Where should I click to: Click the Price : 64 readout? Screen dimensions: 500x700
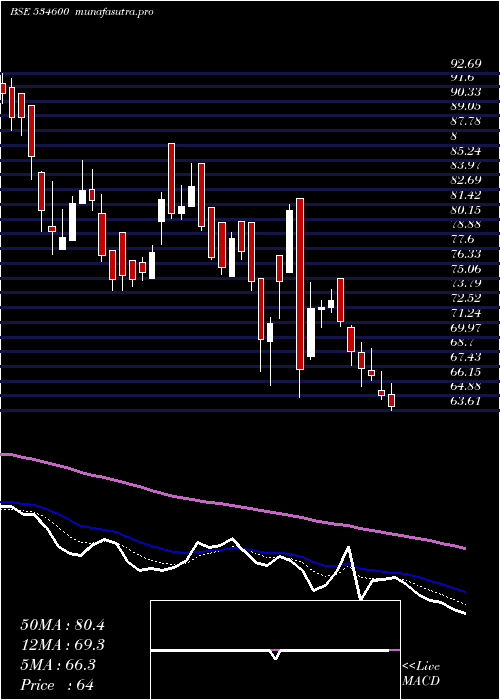coord(57,684)
